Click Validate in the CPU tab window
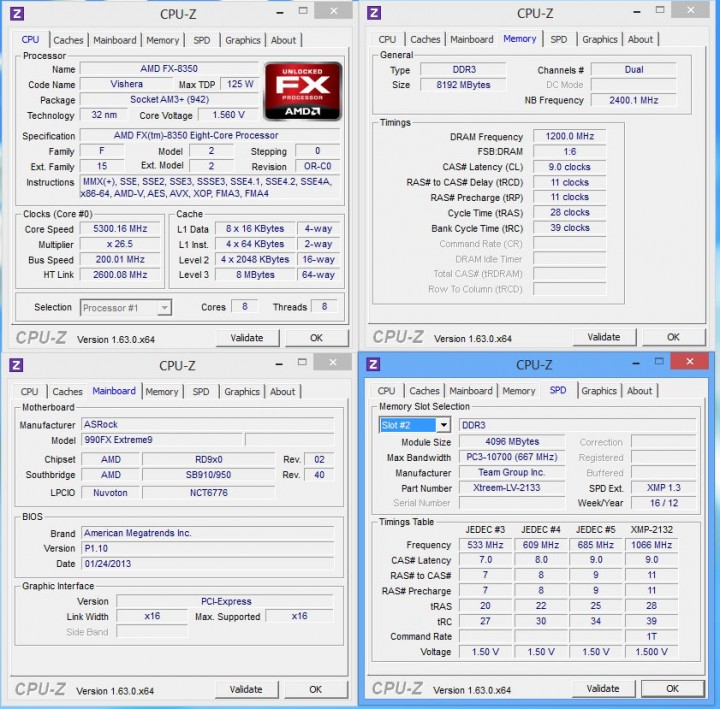This screenshot has height=709, width=720. click(247, 338)
